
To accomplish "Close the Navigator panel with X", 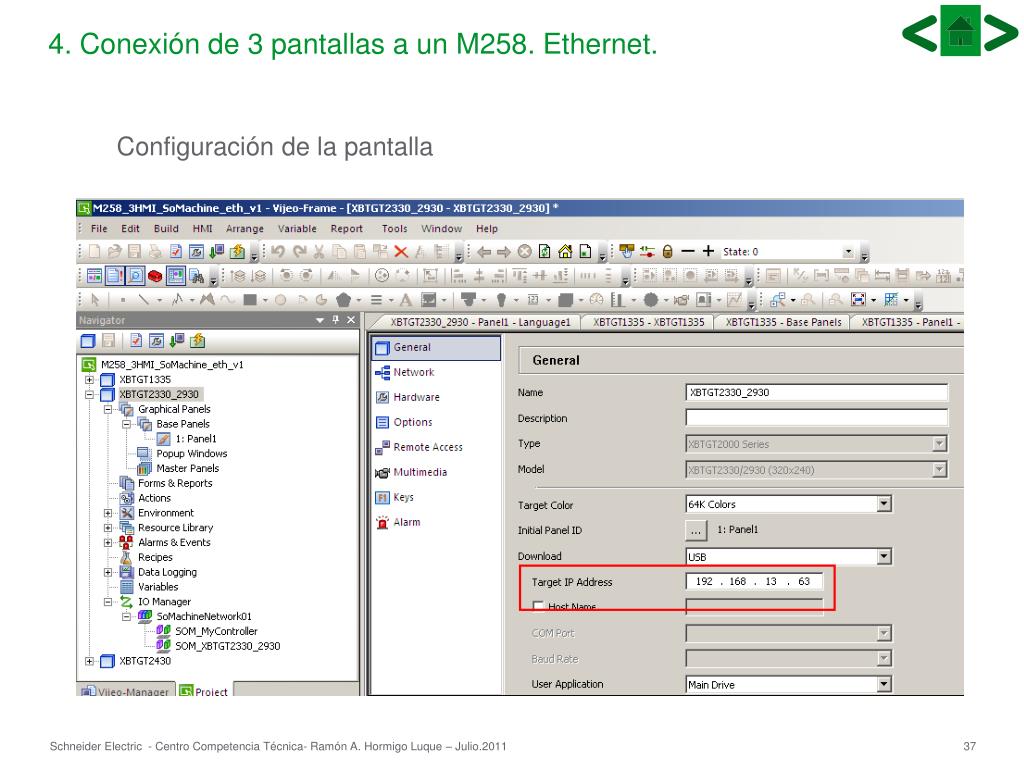I will coord(351,320).
